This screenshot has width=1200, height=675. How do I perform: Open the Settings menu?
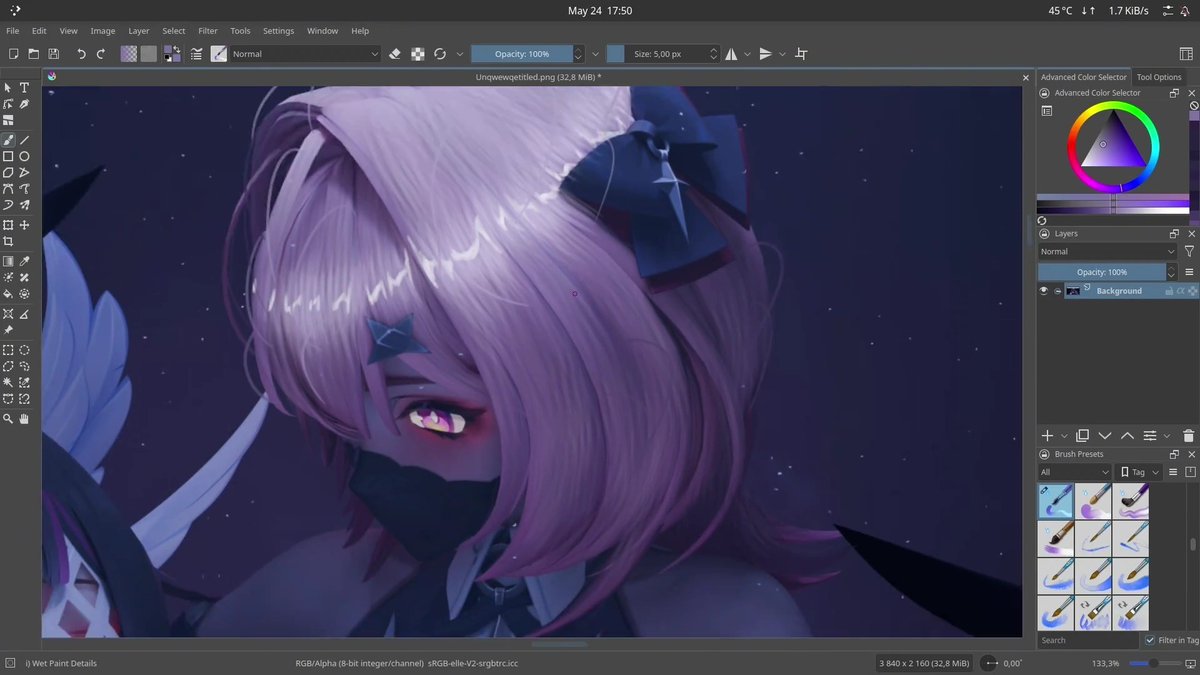coord(279,31)
